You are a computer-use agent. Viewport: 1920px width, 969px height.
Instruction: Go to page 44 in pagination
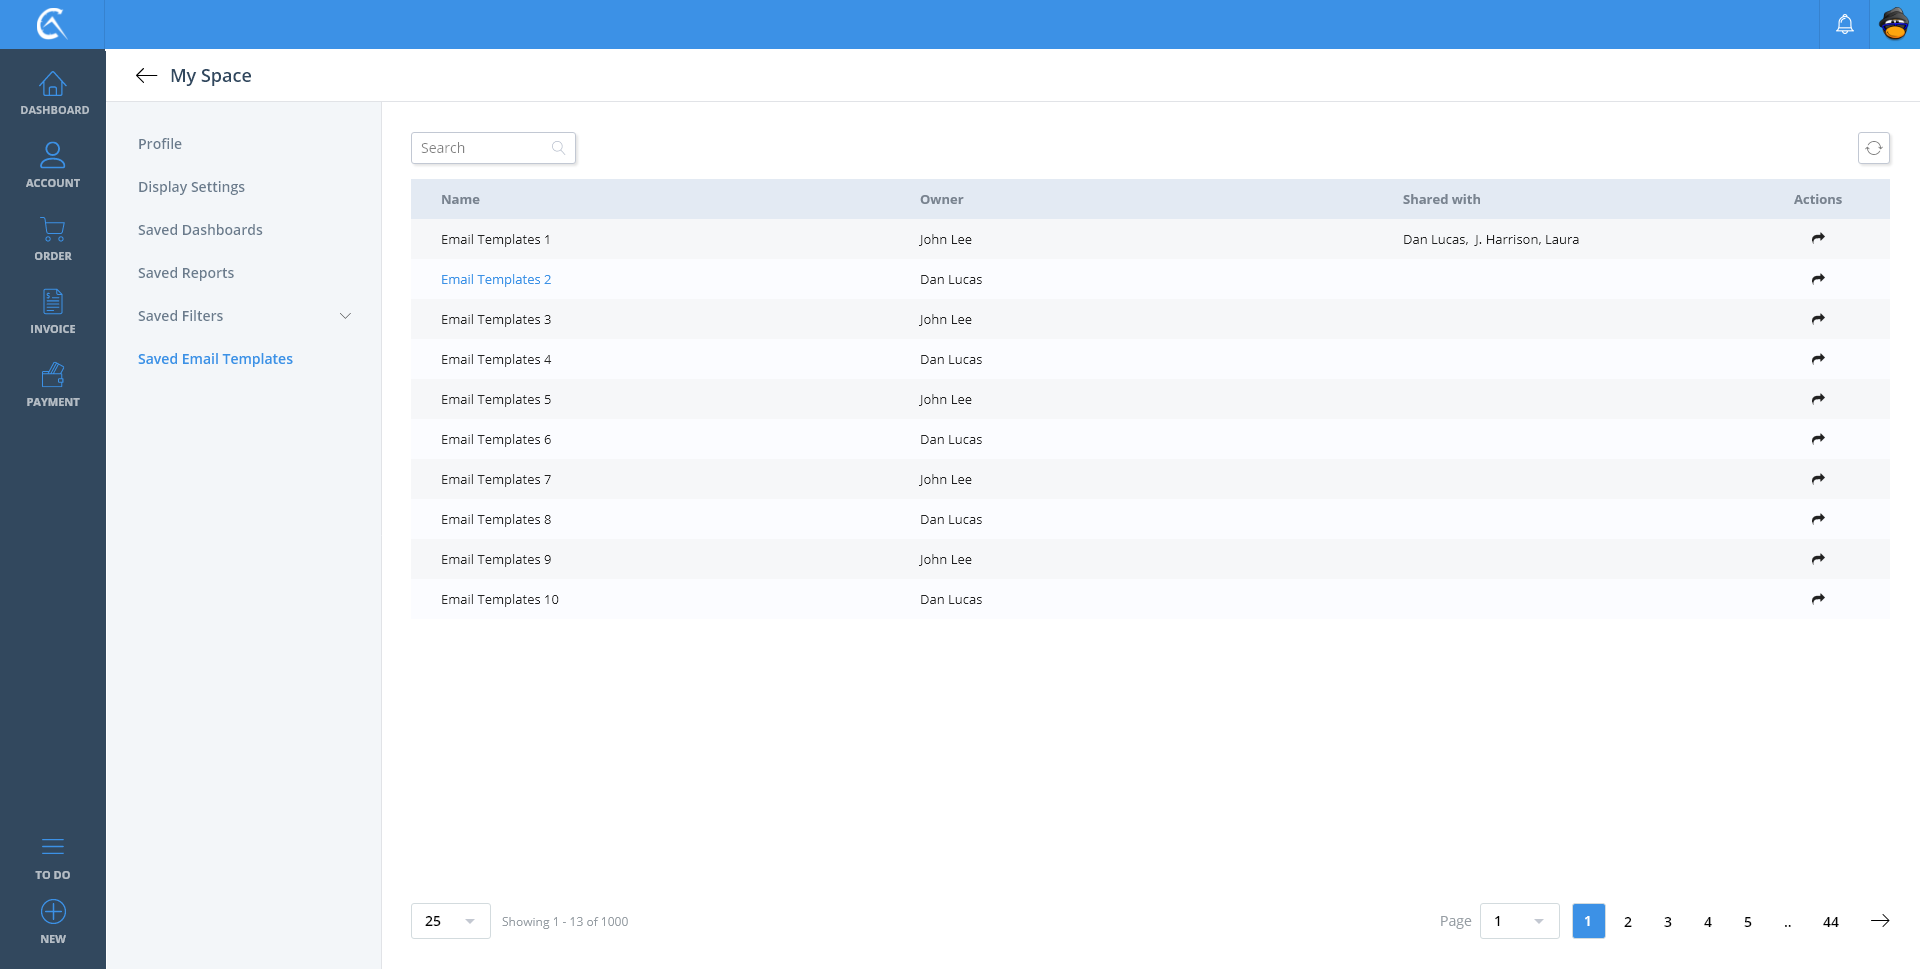click(x=1830, y=922)
